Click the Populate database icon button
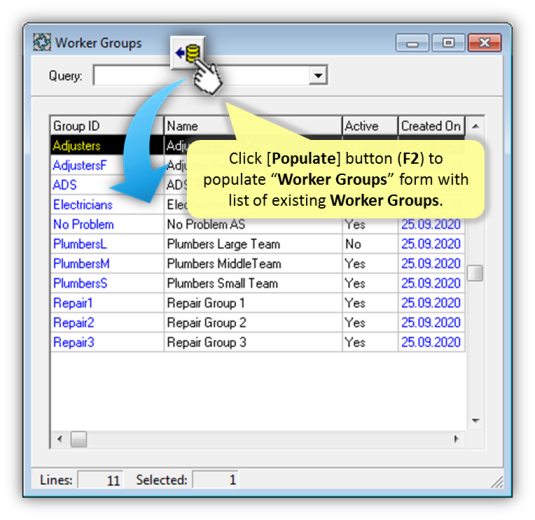Image resolution: width=535 pixels, height=520 pixels. (x=188, y=53)
